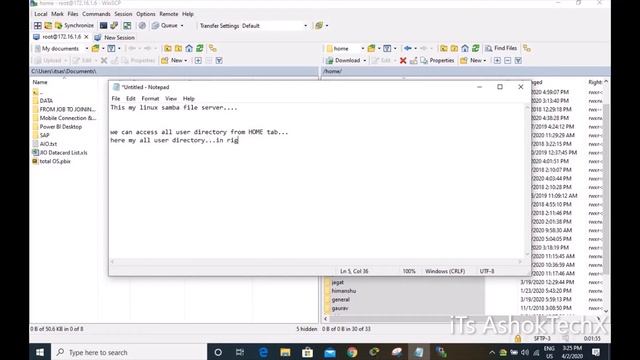640x360 pixels.
Task: Go to local root directory icon
Action: click(178, 48)
